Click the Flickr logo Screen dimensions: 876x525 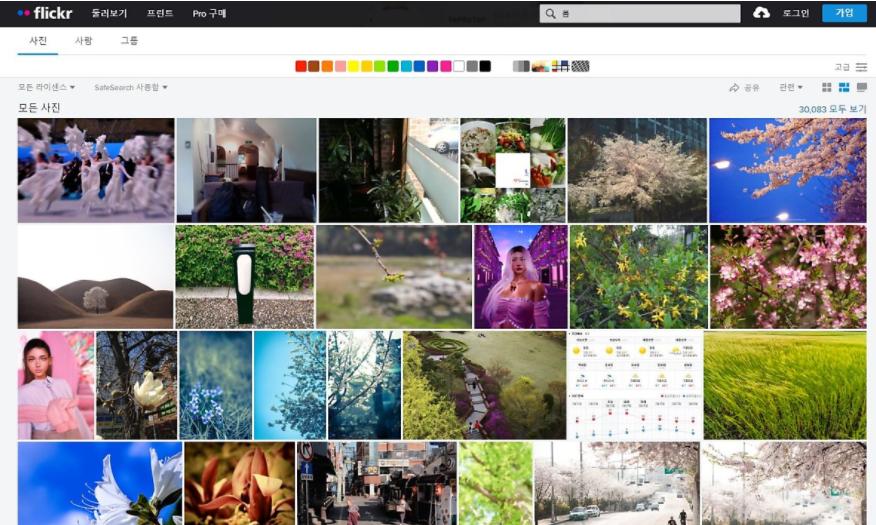coord(45,13)
